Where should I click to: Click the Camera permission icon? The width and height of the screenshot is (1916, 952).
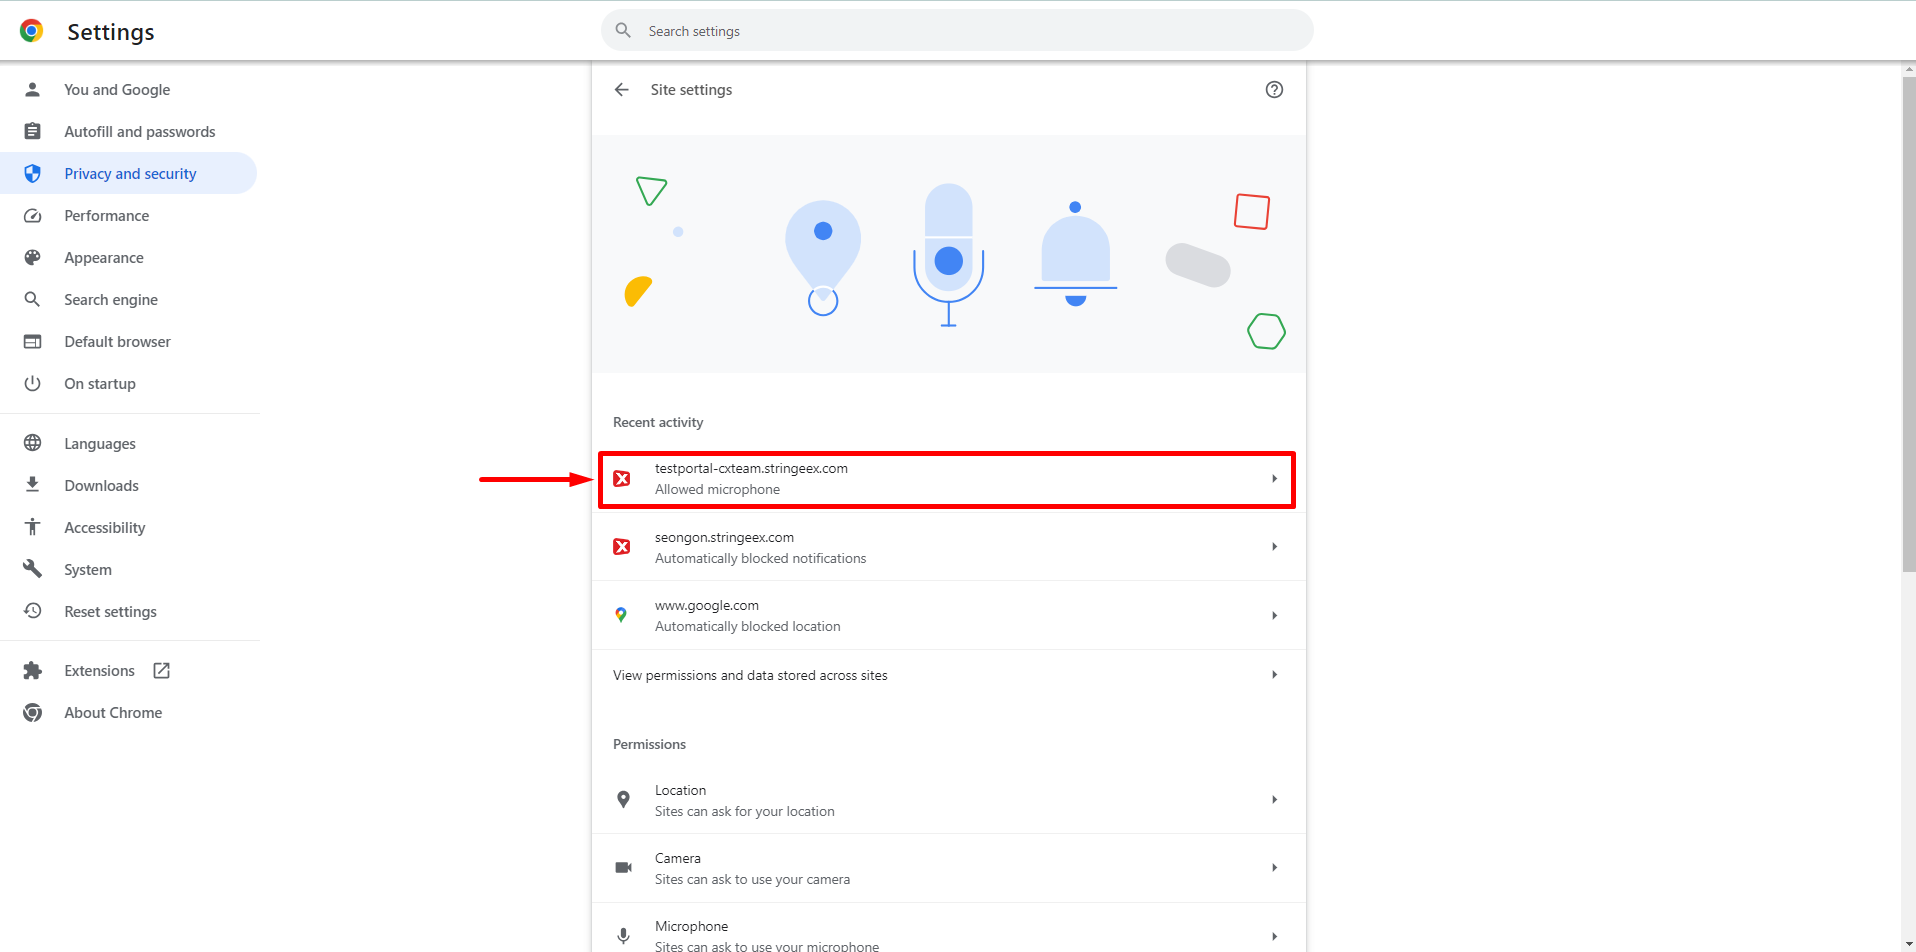click(623, 868)
